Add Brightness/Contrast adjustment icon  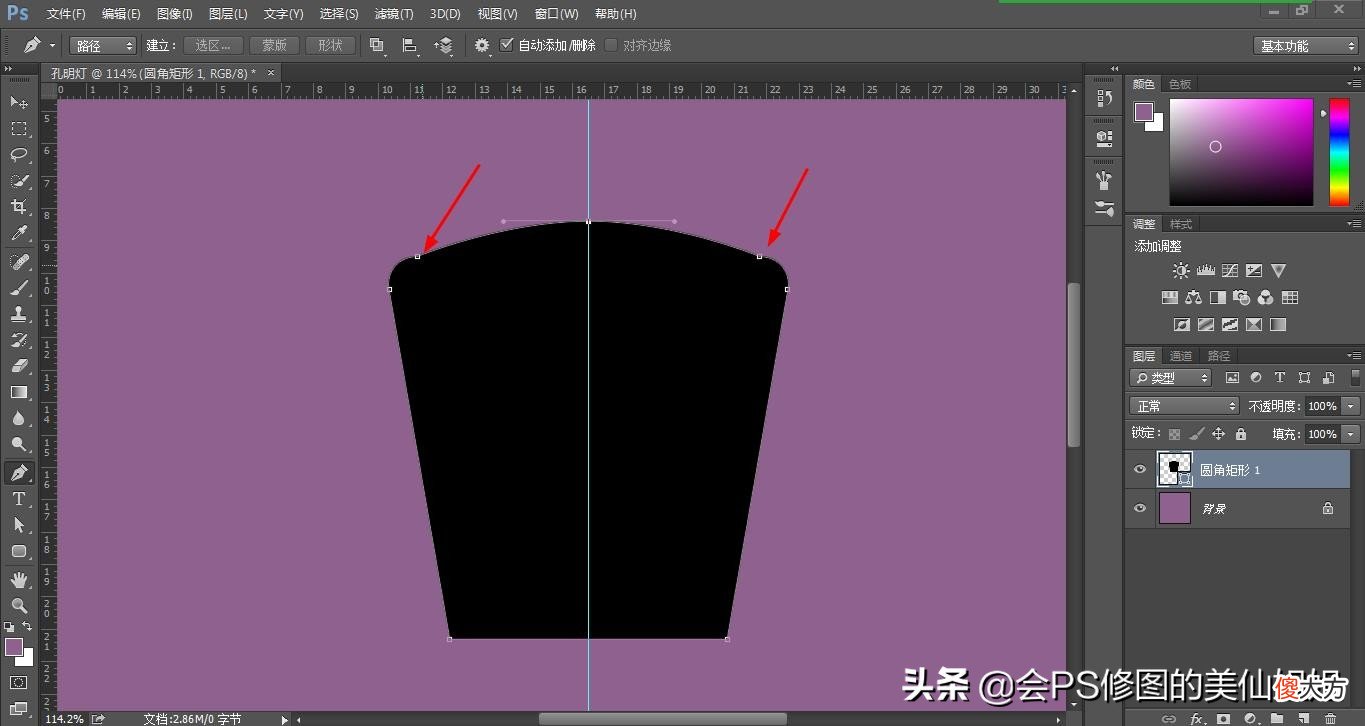point(1182,271)
